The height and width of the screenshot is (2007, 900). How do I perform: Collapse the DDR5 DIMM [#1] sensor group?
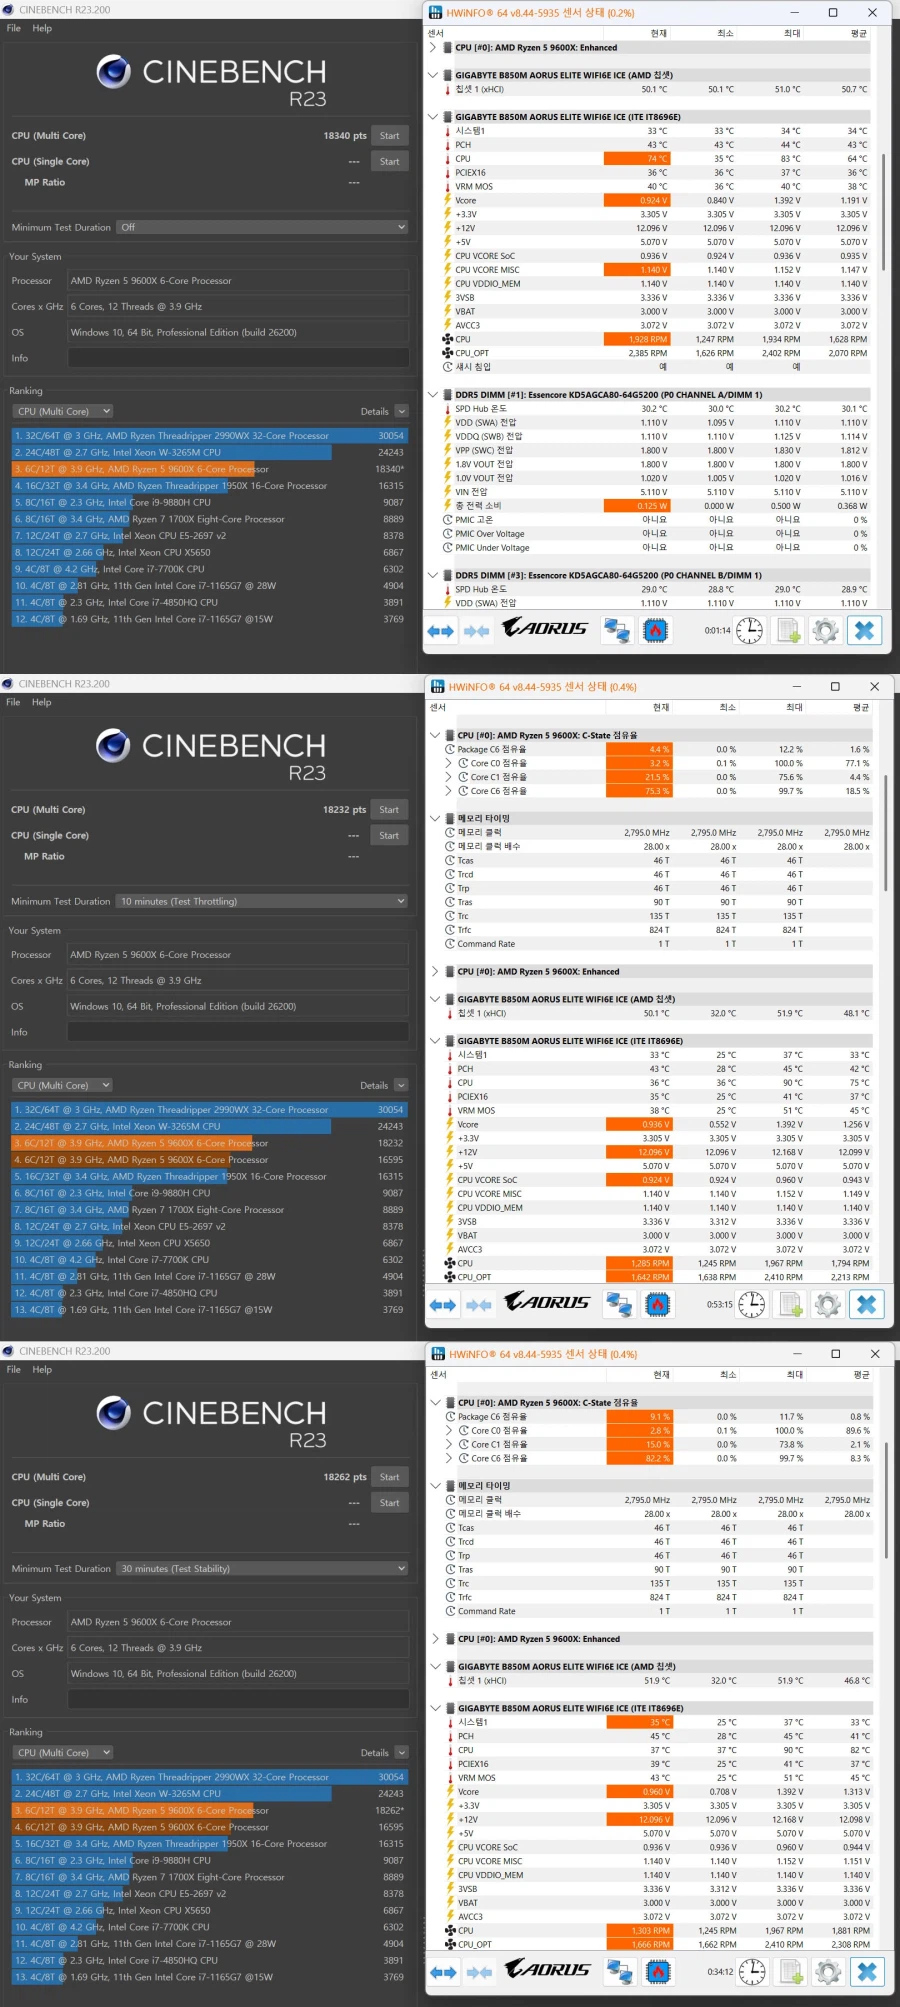(433, 395)
